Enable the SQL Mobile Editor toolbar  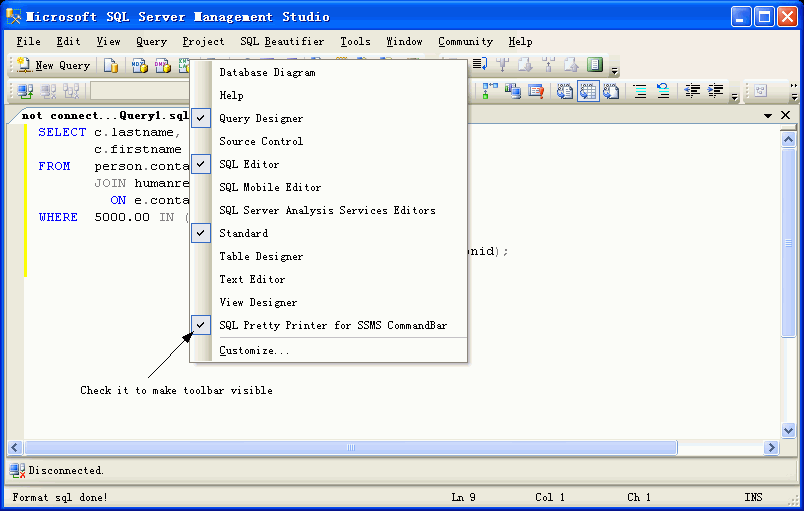coord(328,187)
